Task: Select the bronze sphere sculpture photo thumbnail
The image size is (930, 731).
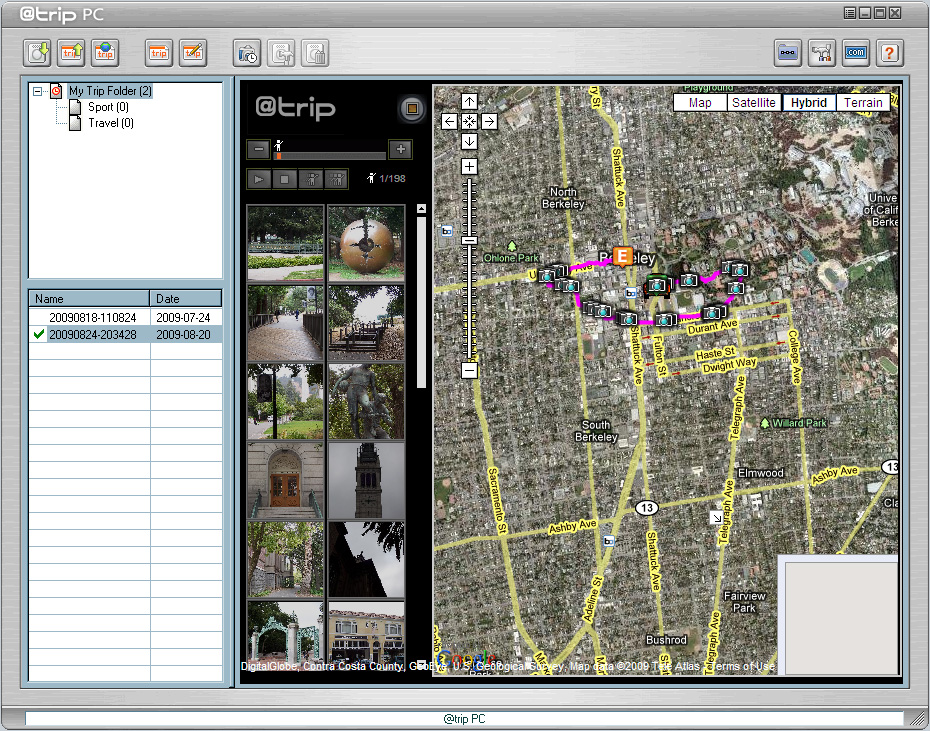Action: pos(366,243)
